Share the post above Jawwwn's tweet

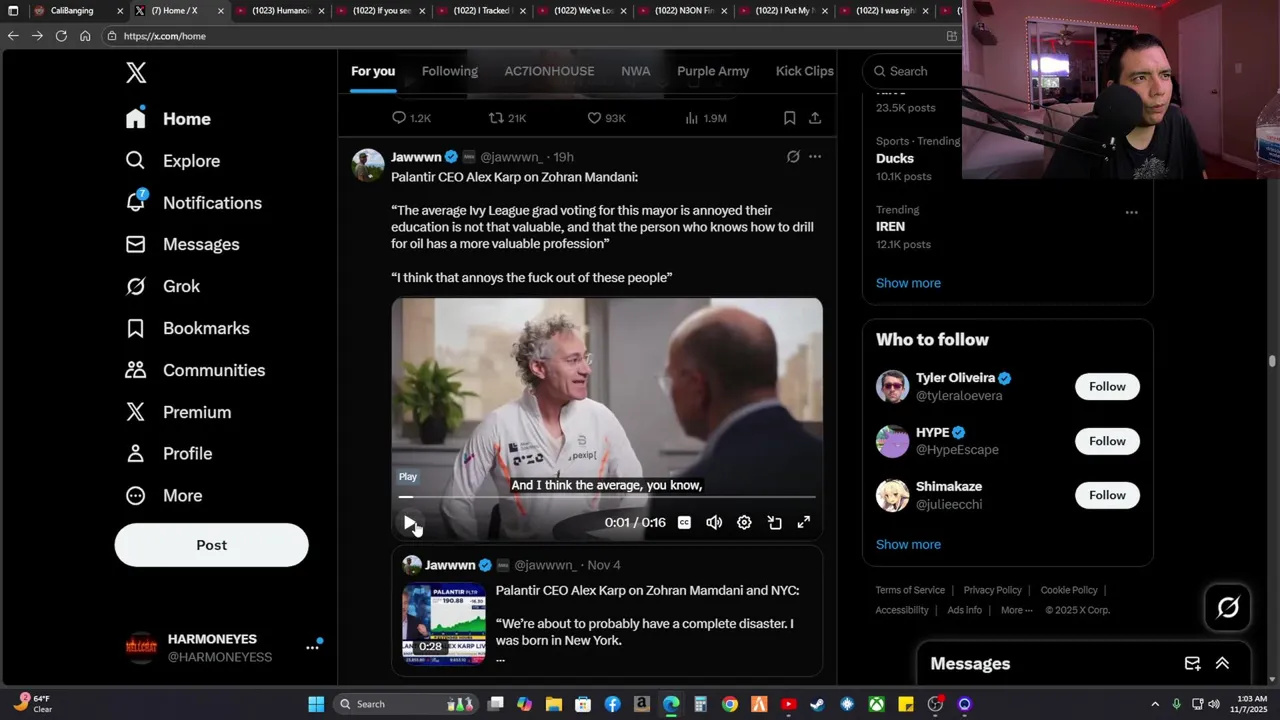click(x=815, y=118)
